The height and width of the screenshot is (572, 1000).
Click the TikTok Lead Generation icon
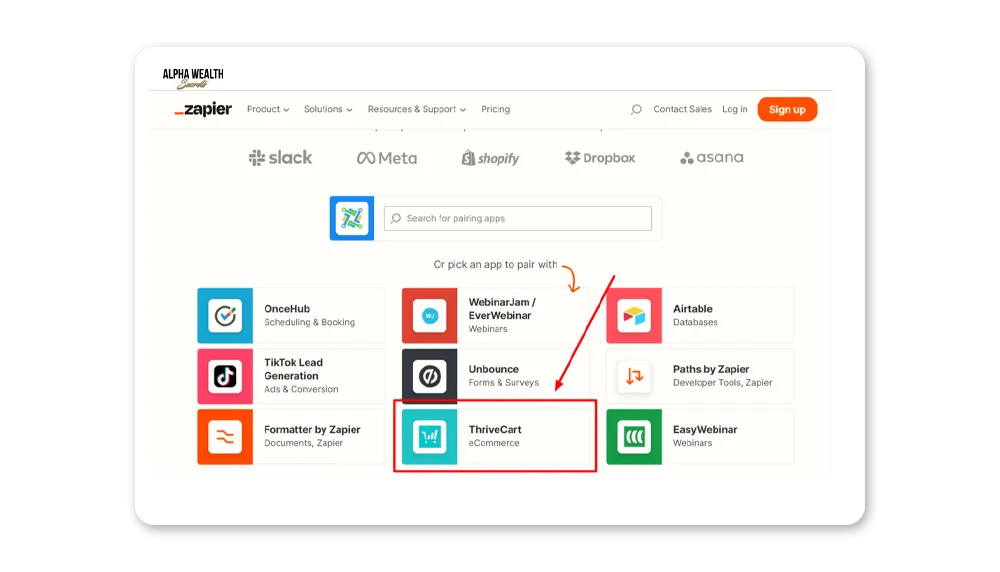[225, 376]
